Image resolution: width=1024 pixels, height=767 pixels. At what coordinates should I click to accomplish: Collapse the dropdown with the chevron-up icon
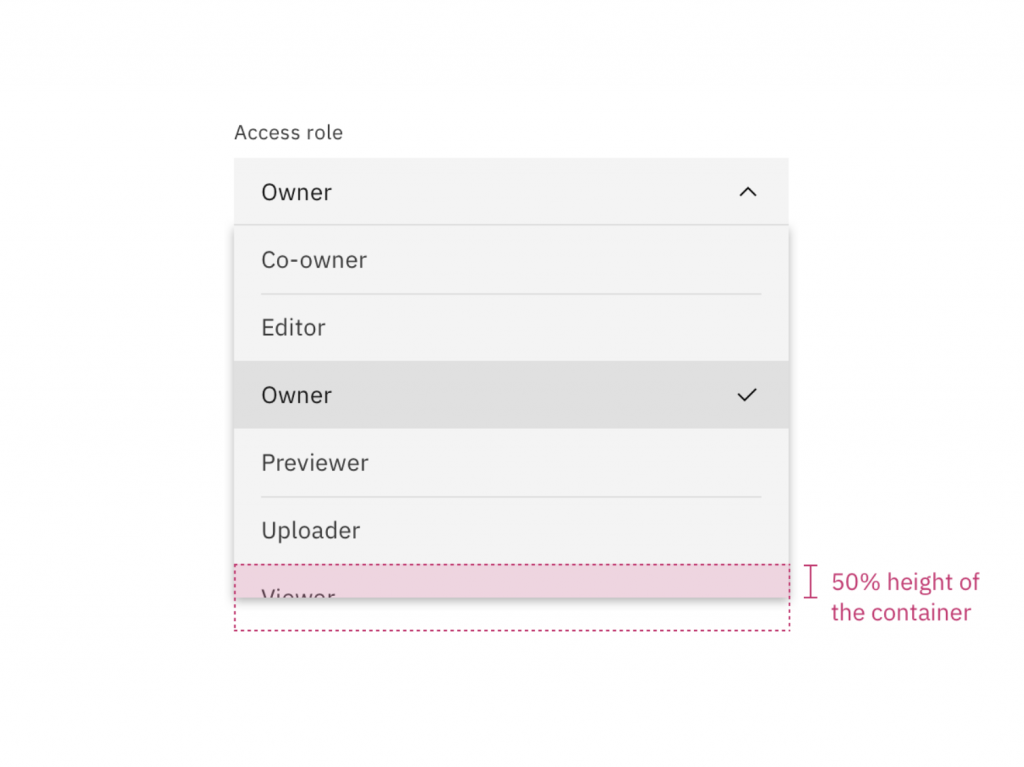tap(747, 192)
